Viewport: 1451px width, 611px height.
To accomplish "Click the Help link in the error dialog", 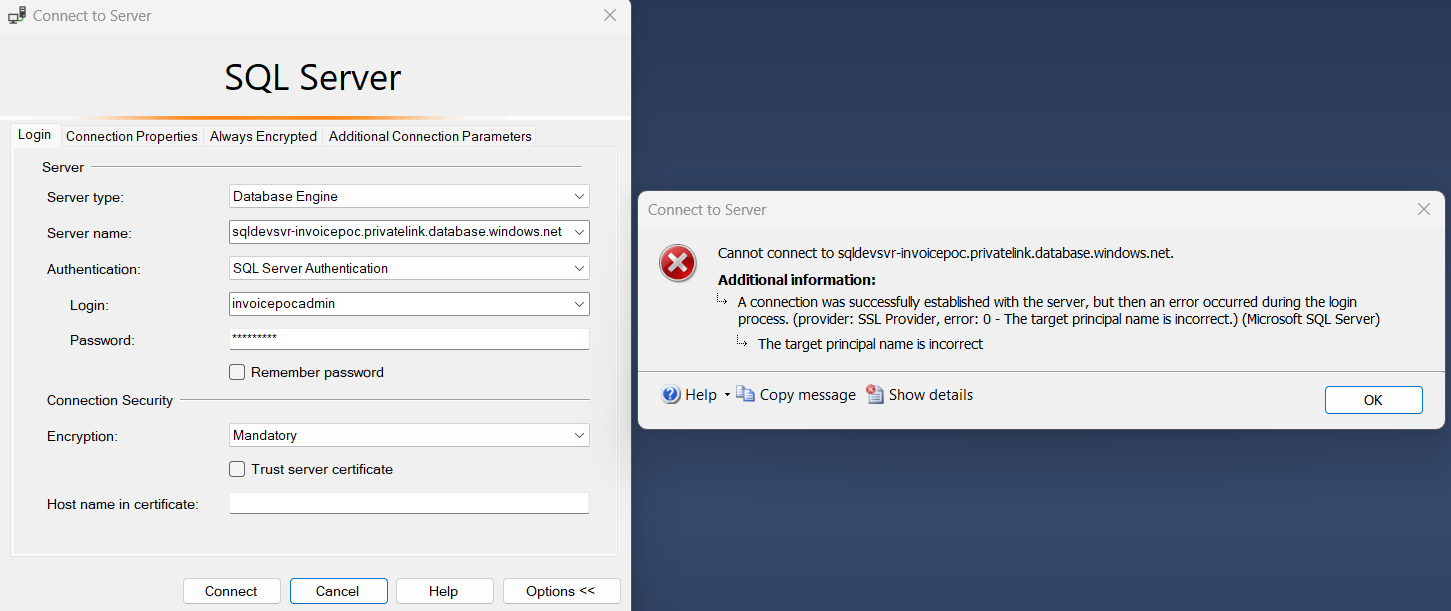I will pos(701,395).
